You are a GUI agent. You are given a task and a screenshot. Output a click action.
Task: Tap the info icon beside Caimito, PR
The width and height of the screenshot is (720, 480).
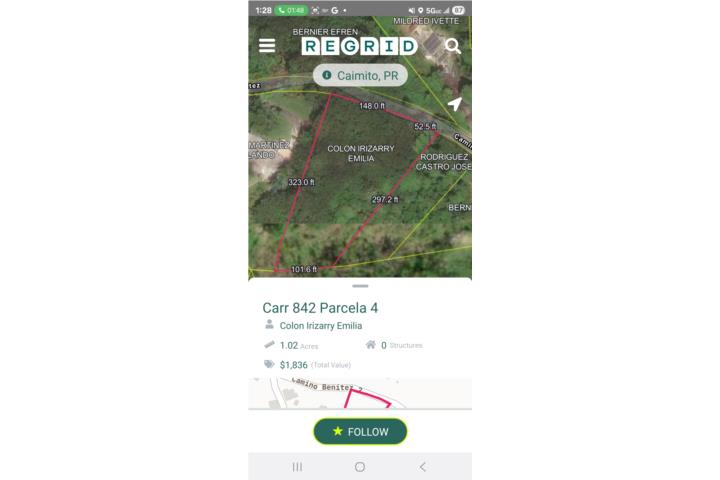pos(326,75)
